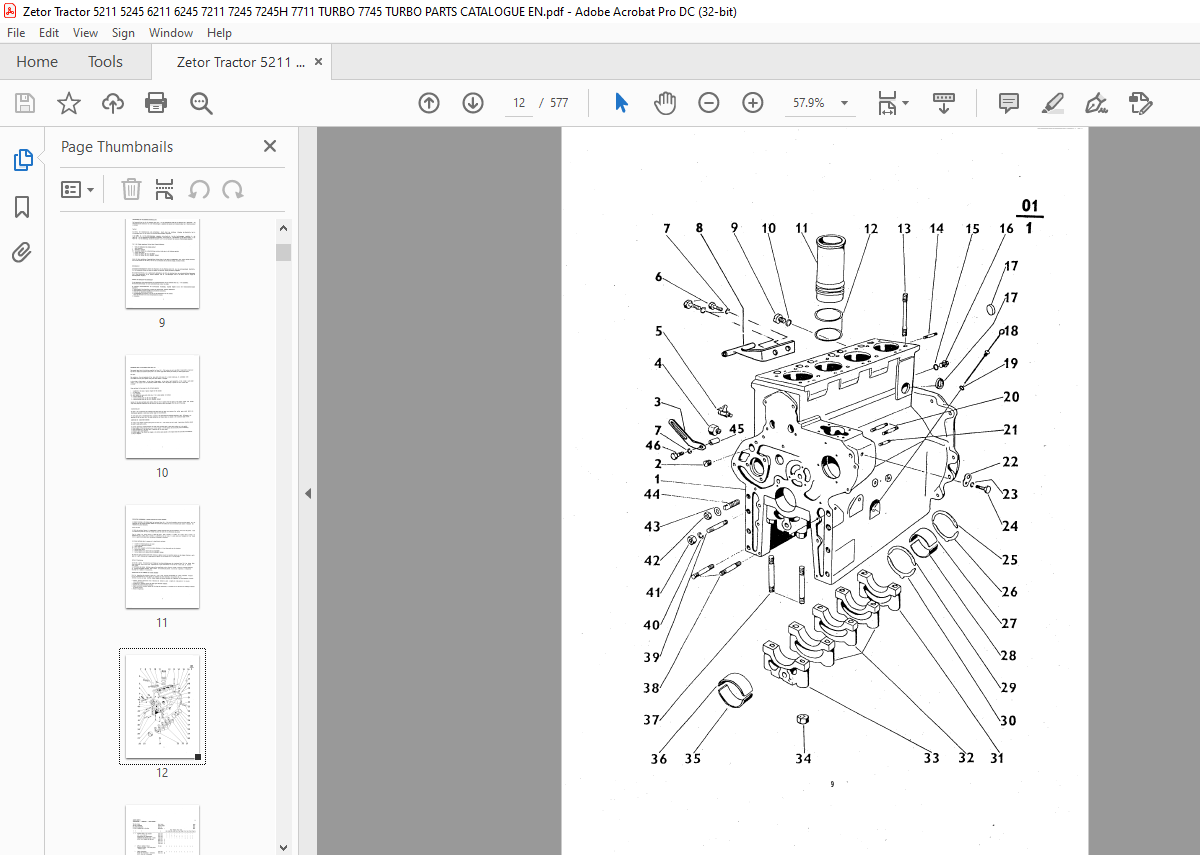
Task: Open the Edit menu
Action: point(49,33)
